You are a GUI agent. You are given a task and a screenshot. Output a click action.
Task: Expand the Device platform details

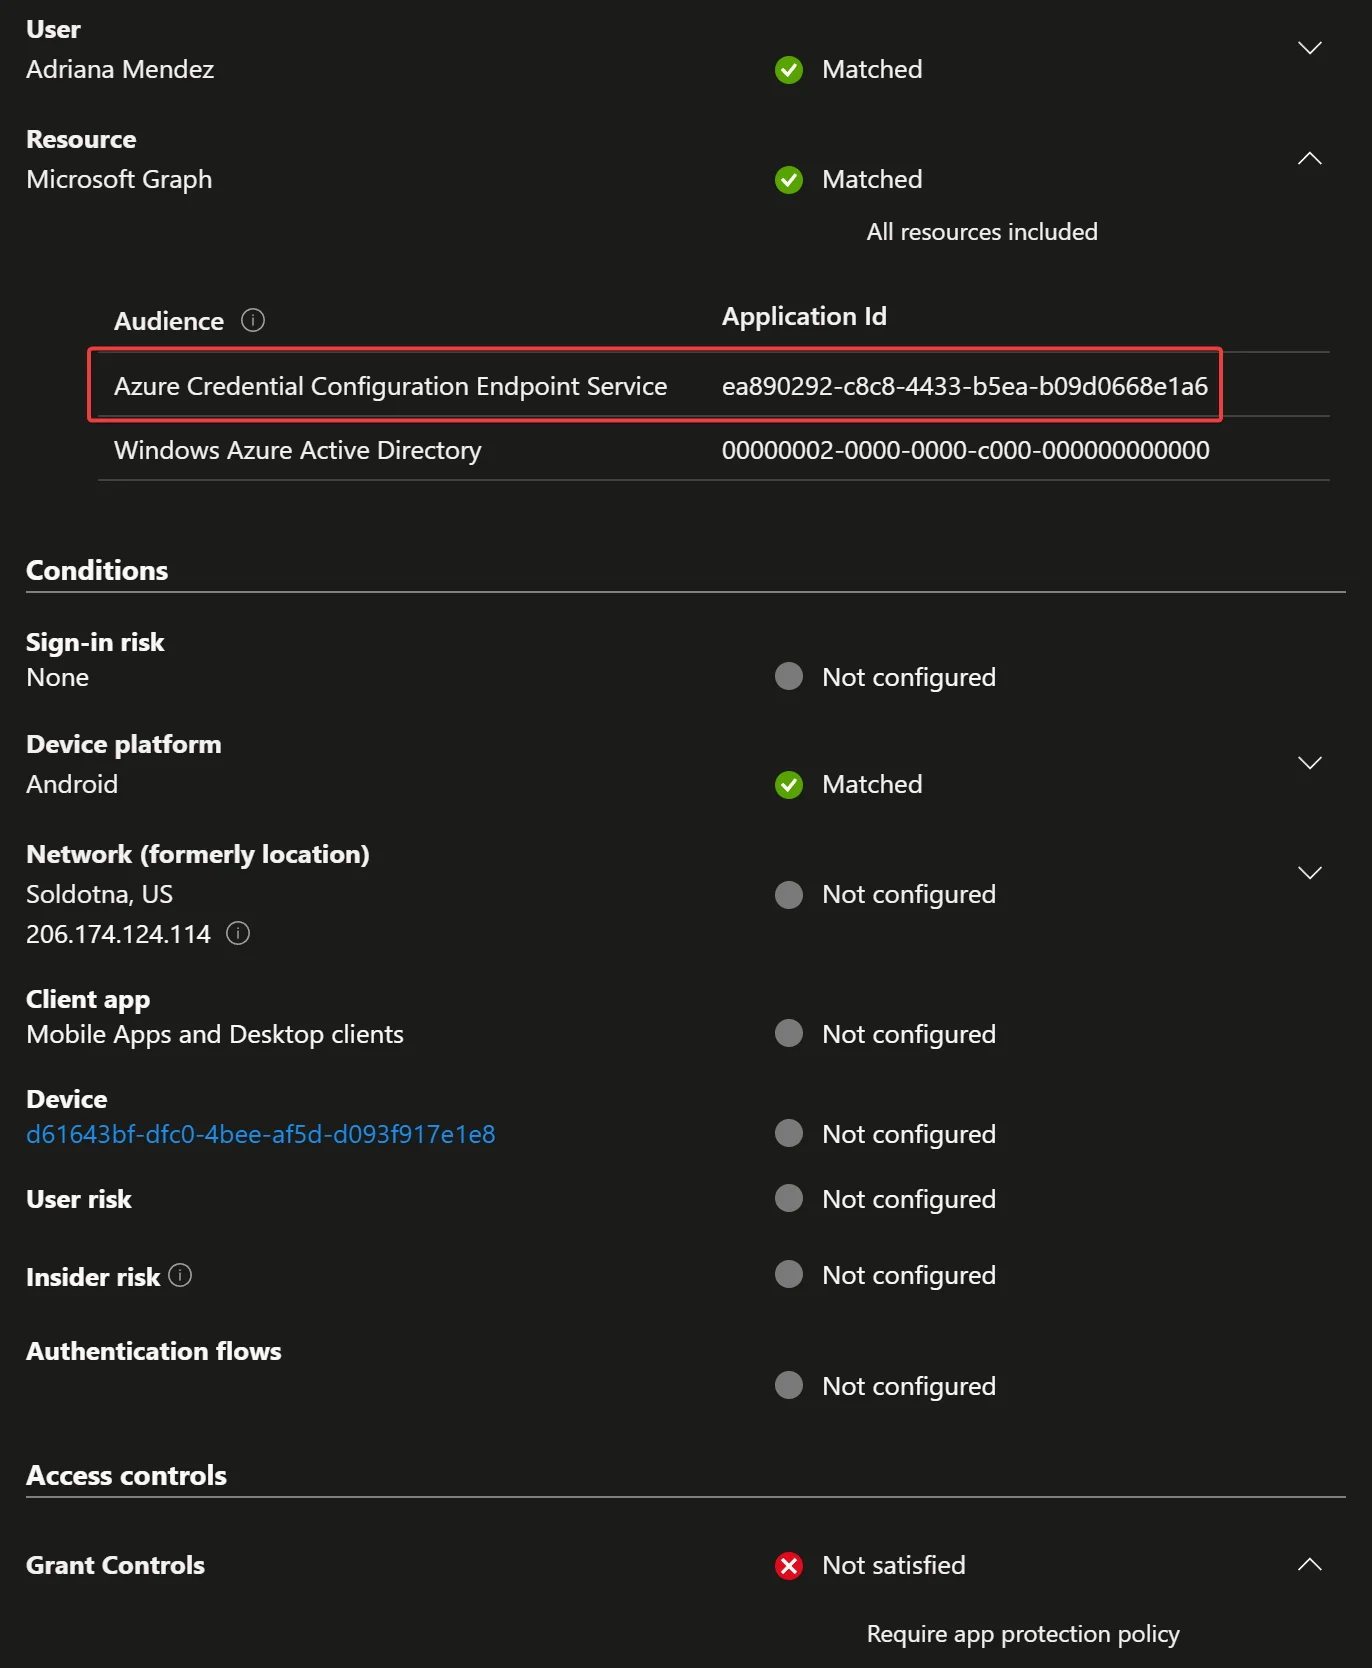tap(1309, 763)
